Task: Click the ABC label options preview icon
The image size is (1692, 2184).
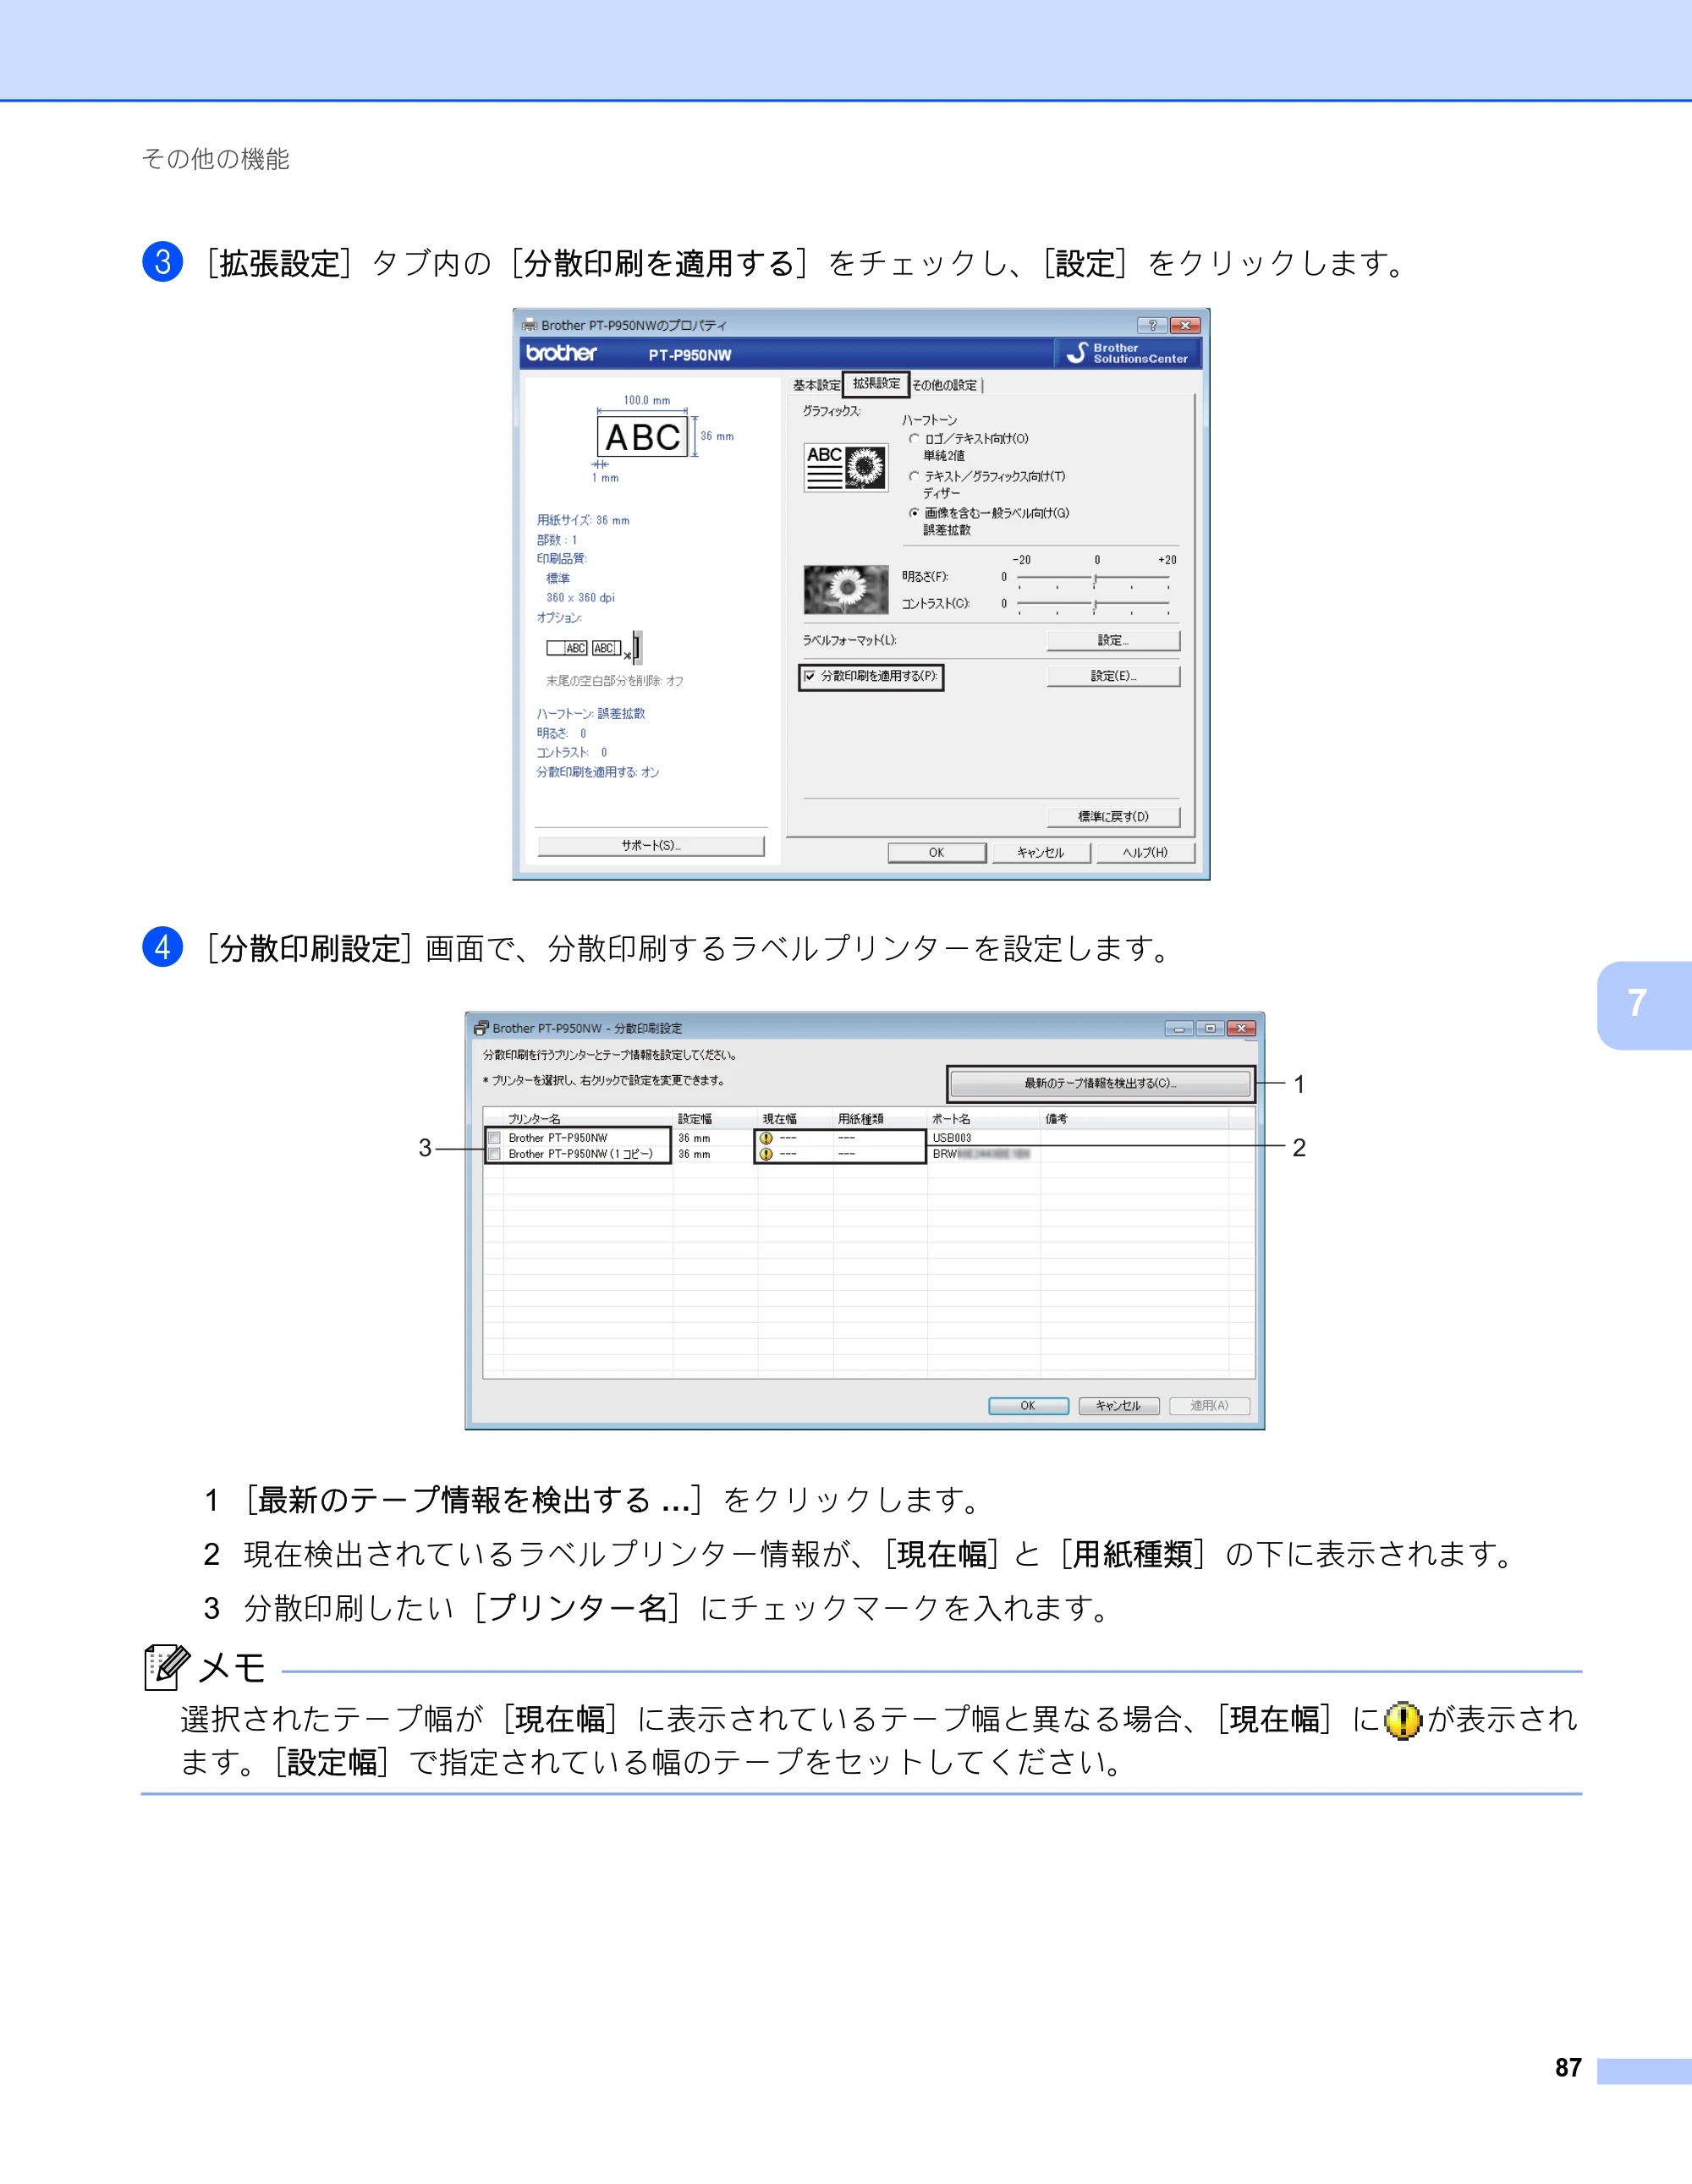Action: 594,648
